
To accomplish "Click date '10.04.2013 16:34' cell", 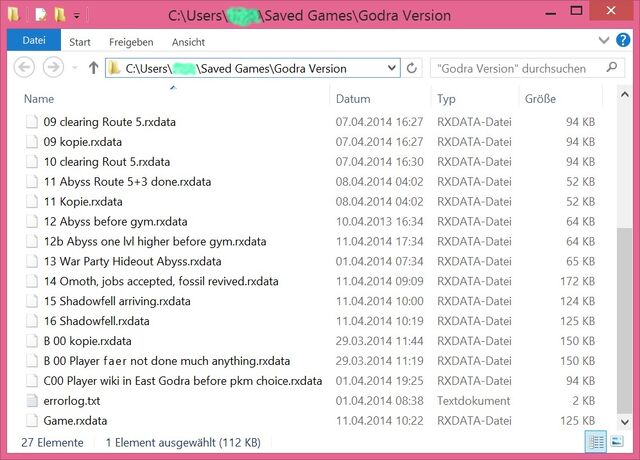I will (379, 222).
